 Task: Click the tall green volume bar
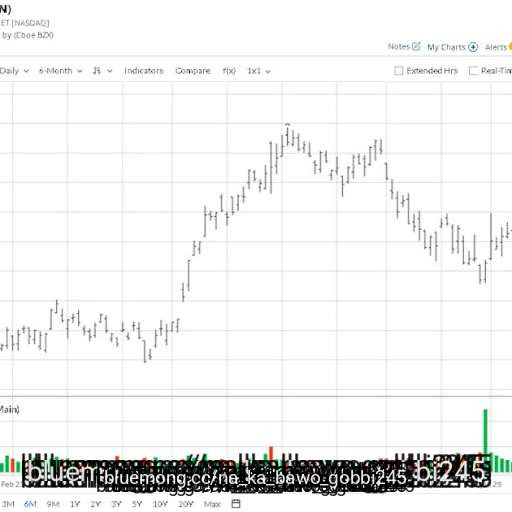[x=485, y=432]
